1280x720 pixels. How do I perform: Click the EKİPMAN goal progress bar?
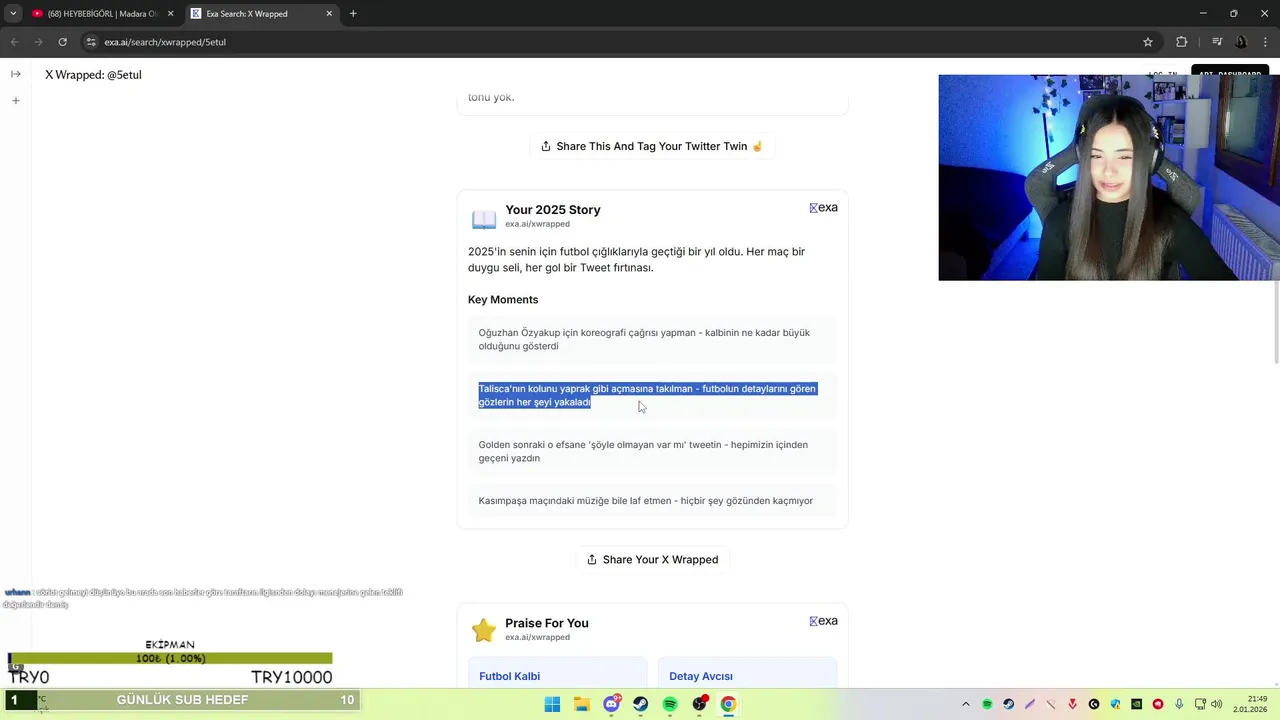(x=170, y=659)
